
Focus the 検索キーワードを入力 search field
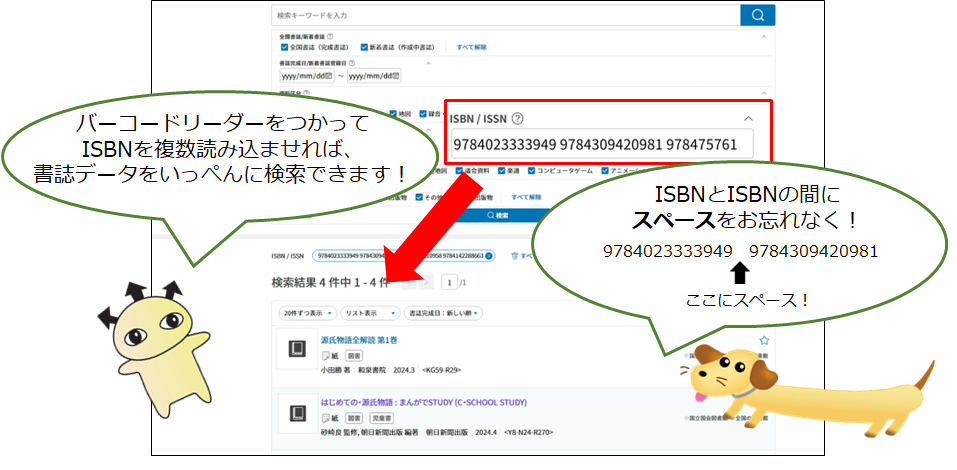pyautogui.click(x=505, y=15)
